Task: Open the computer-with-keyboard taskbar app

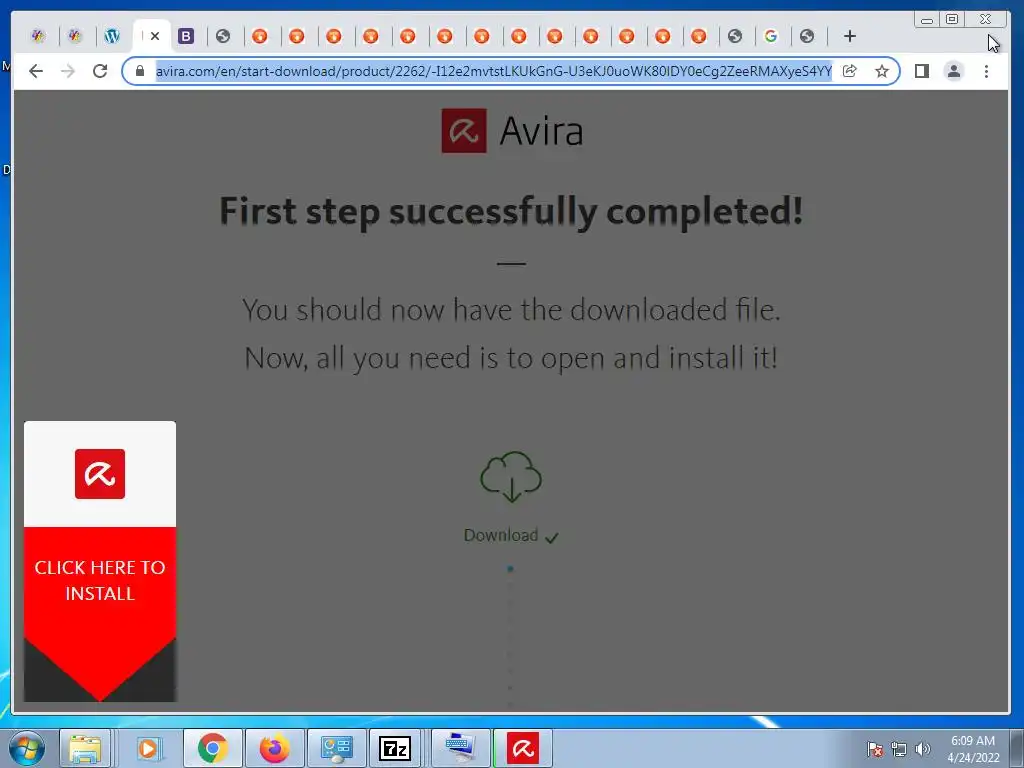Action: (x=460, y=748)
